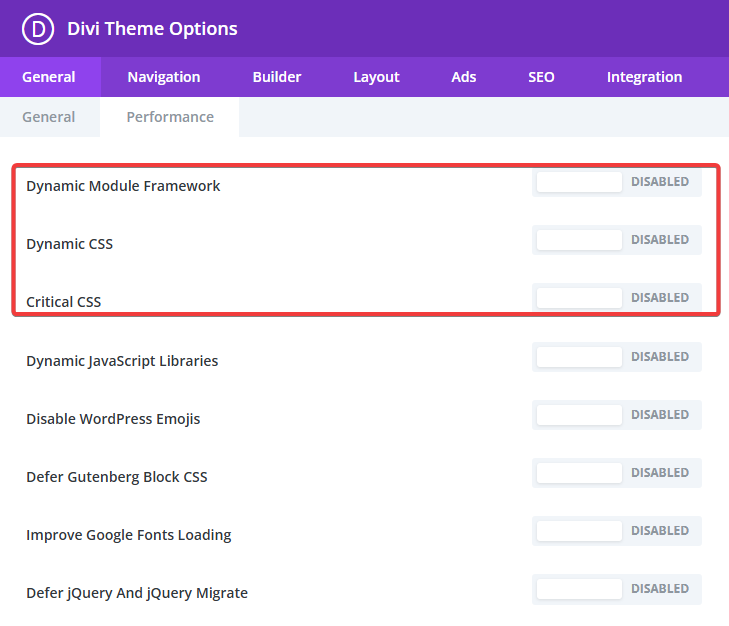Enable Dynamic JavaScript Libraries toggle
729x626 pixels.
616,357
